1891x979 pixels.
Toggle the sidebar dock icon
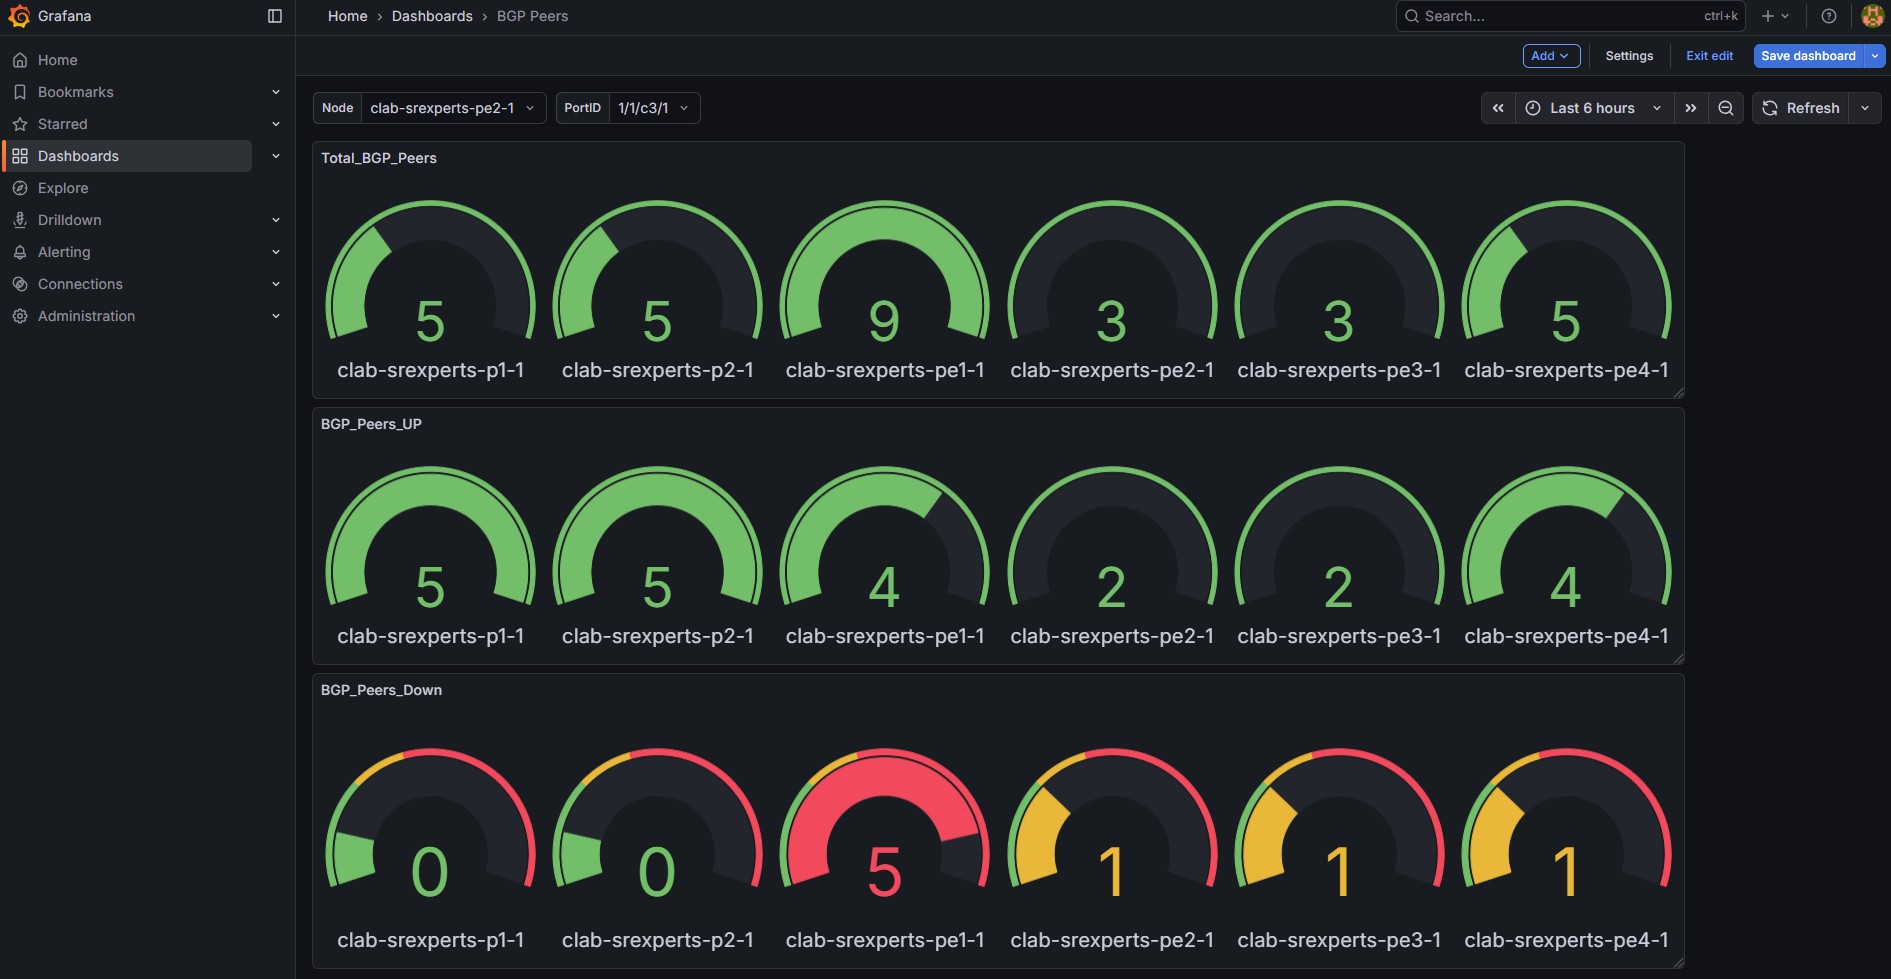[x=275, y=16]
